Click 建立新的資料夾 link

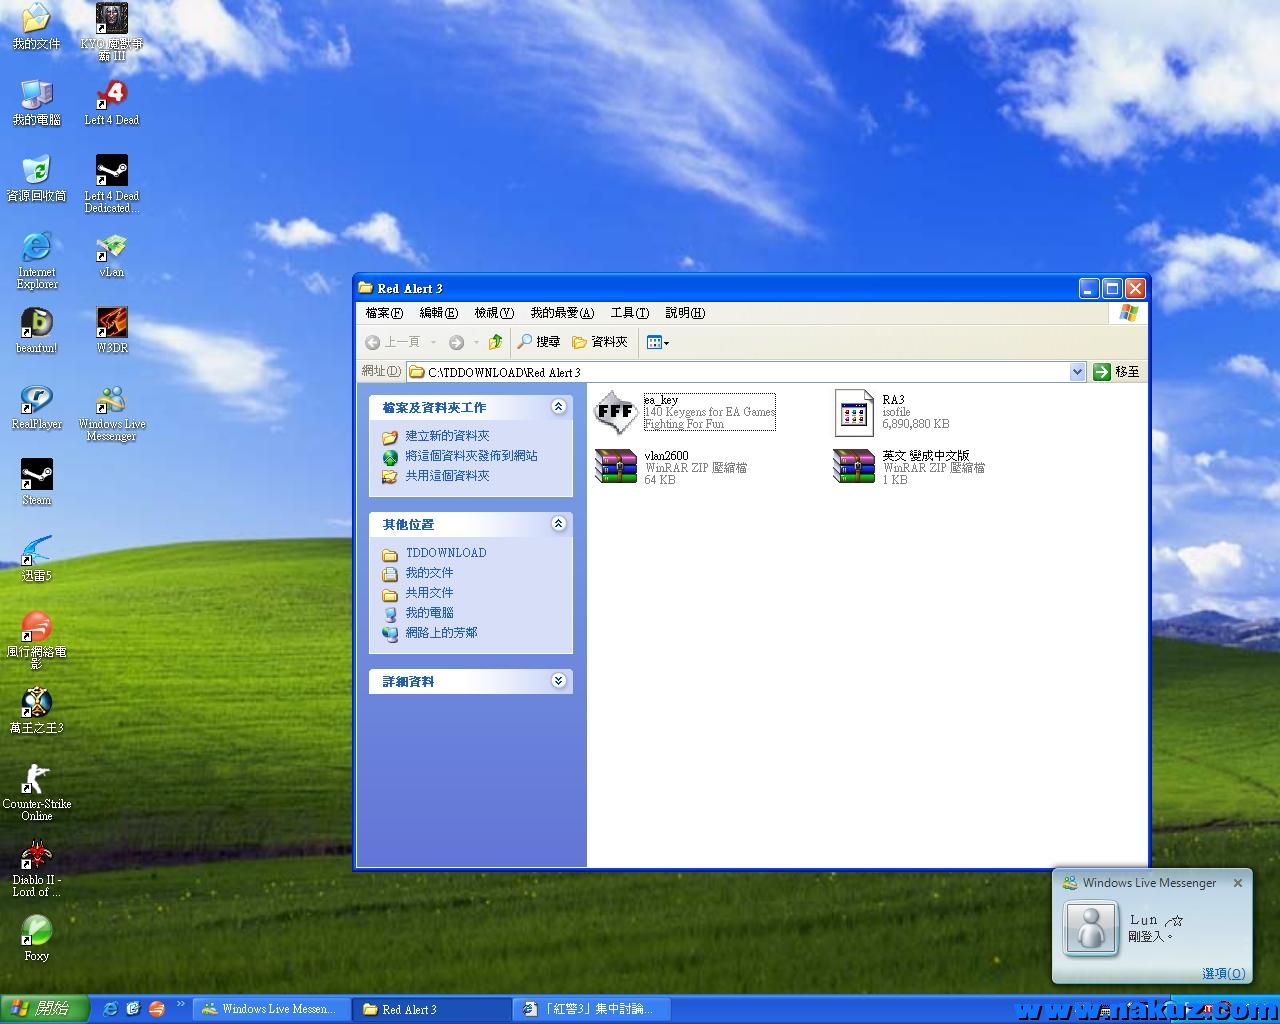tap(447, 436)
